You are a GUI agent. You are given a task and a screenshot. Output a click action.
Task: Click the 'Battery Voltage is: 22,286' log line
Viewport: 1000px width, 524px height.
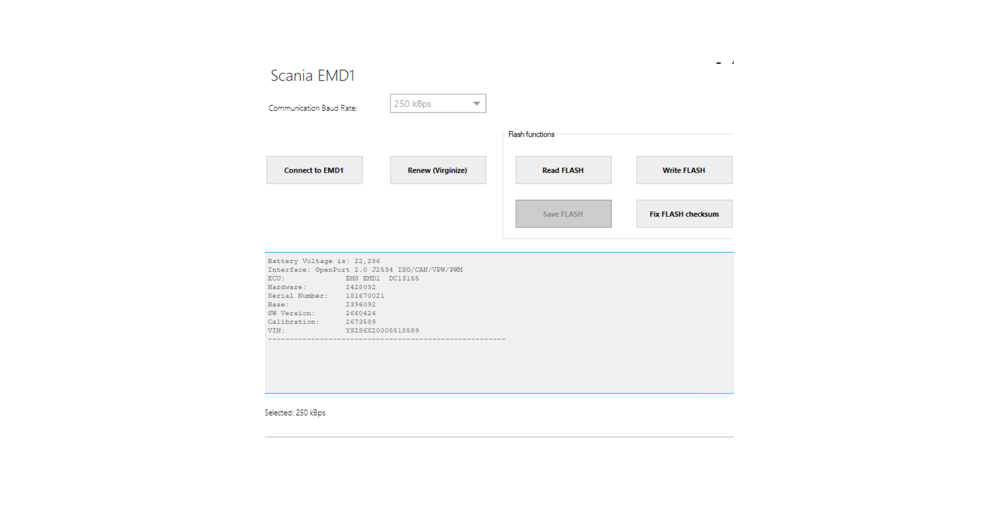(324, 261)
